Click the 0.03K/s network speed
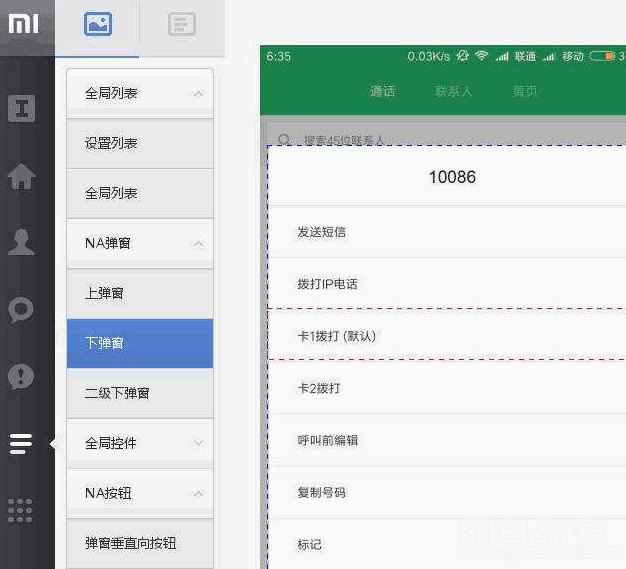The height and width of the screenshot is (569, 626). coord(429,56)
